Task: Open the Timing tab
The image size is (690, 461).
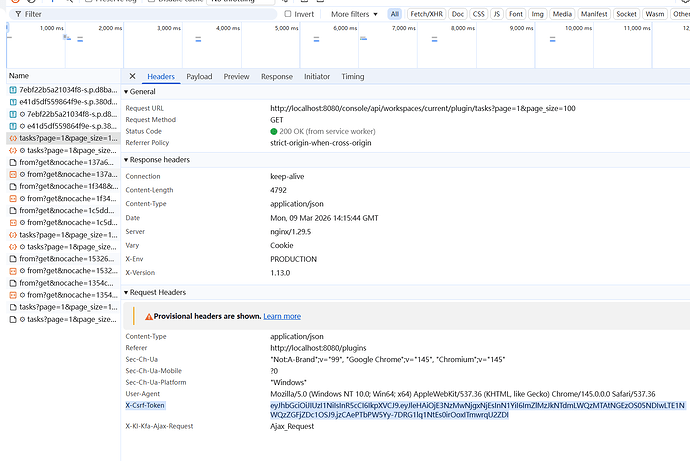Action: [352, 76]
